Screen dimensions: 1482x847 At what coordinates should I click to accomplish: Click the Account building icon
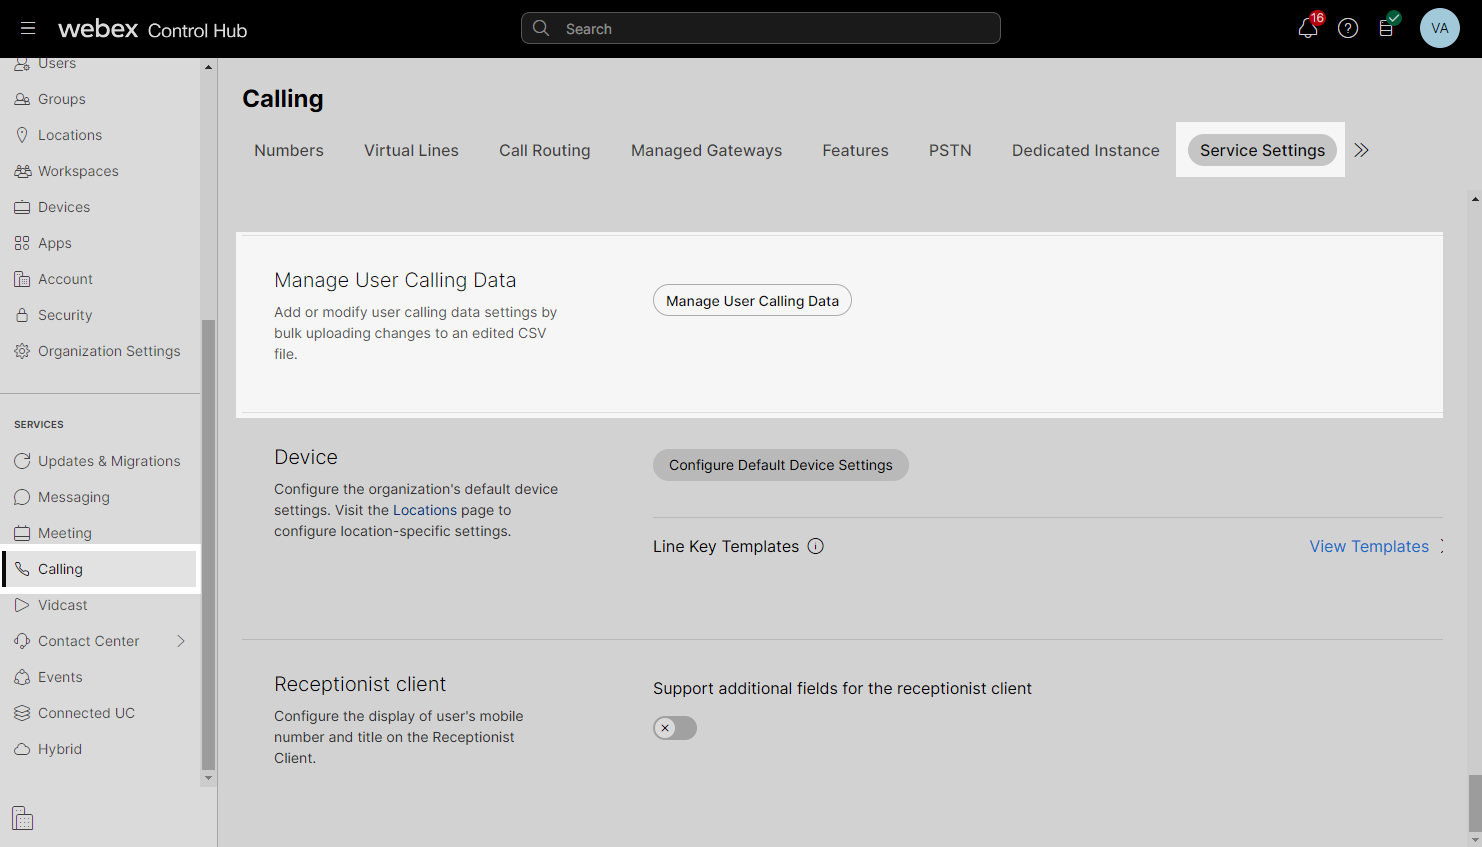(22, 279)
